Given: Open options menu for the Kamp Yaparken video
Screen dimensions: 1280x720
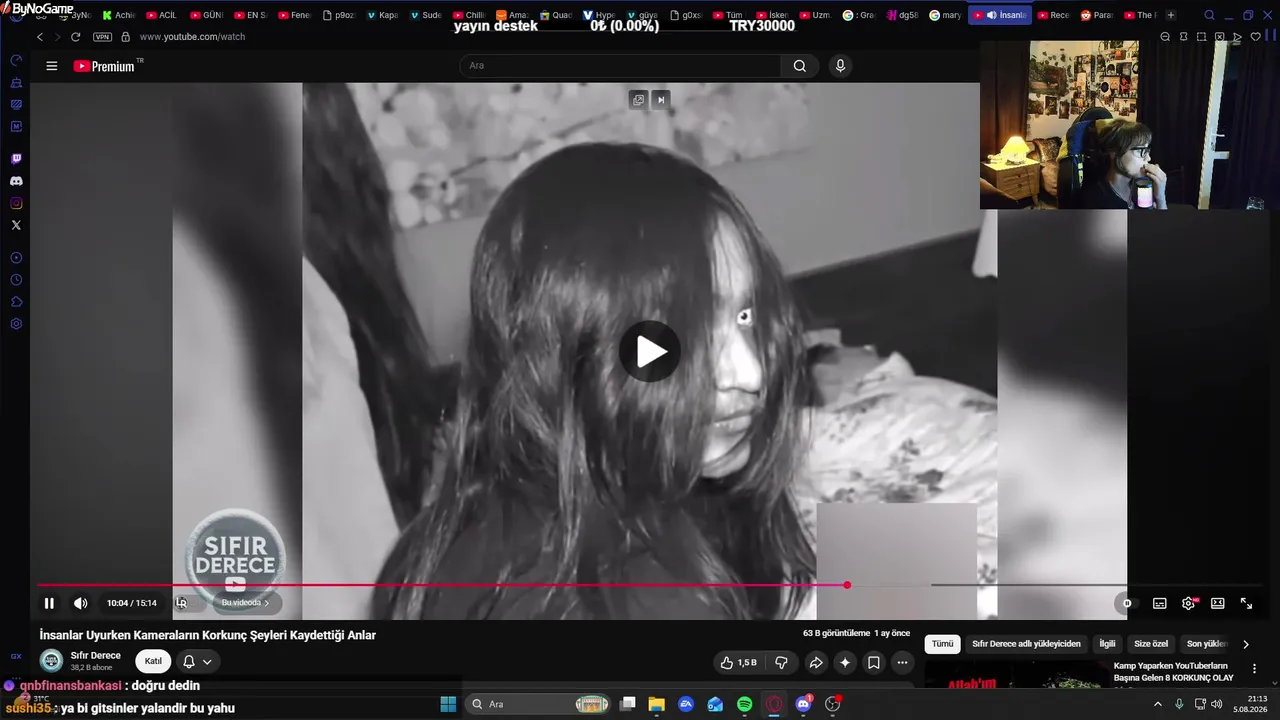Looking at the screenshot, I should pyautogui.click(x=1255, y=668).
